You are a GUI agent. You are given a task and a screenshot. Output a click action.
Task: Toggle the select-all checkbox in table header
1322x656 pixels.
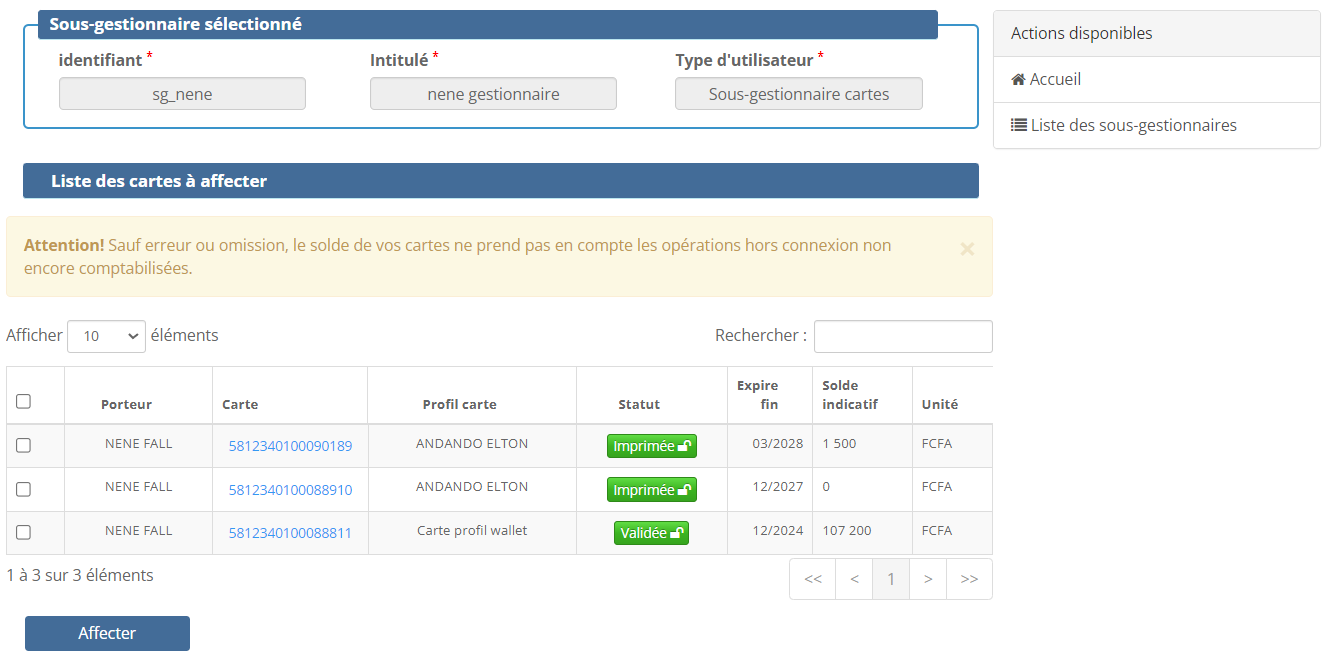click(24, 401)
